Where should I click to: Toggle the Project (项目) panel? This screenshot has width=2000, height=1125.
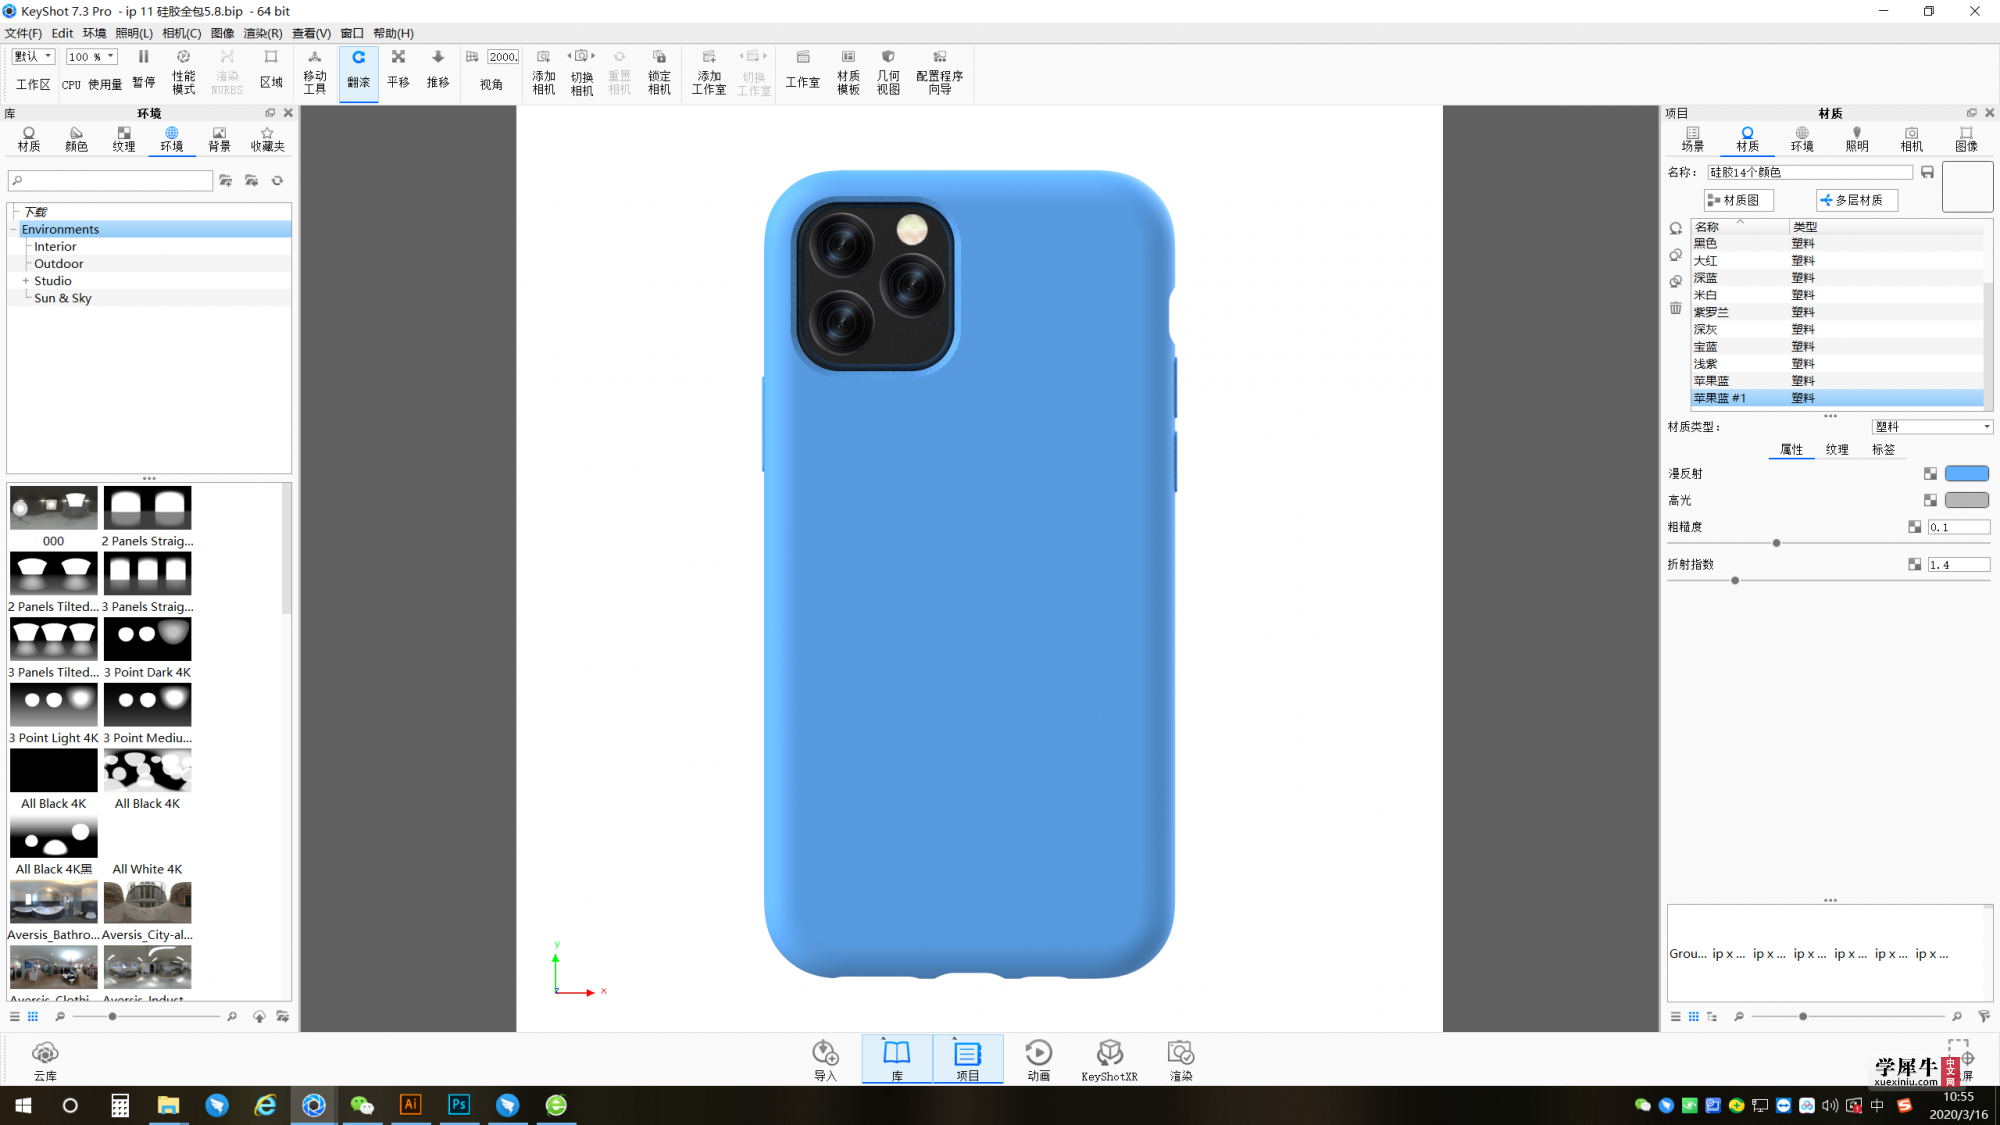[968, 1060]
